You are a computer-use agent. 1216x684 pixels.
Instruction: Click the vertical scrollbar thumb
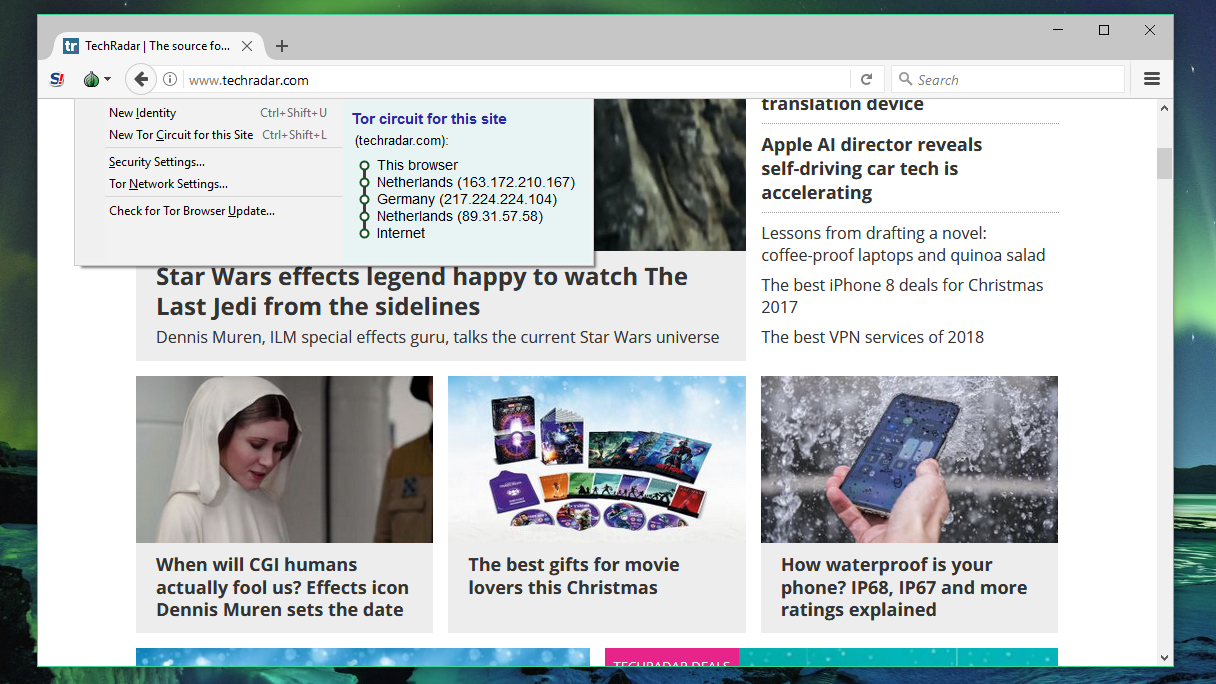coord(1164,163)
